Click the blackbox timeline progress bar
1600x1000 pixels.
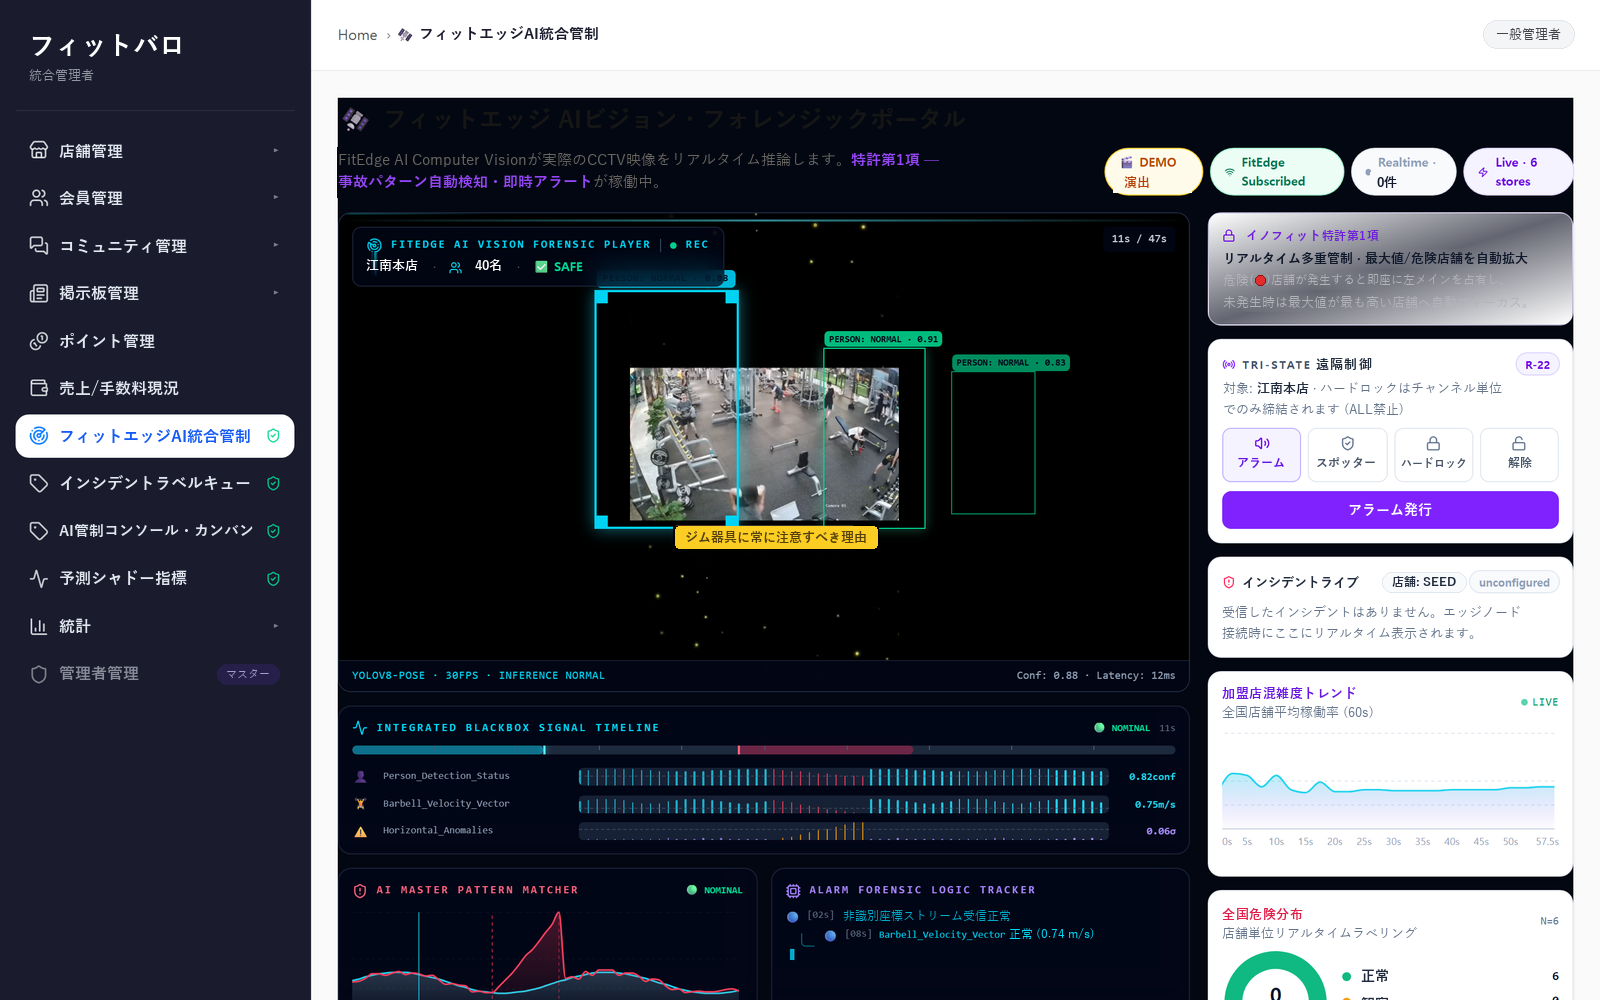tap(763, 750)
